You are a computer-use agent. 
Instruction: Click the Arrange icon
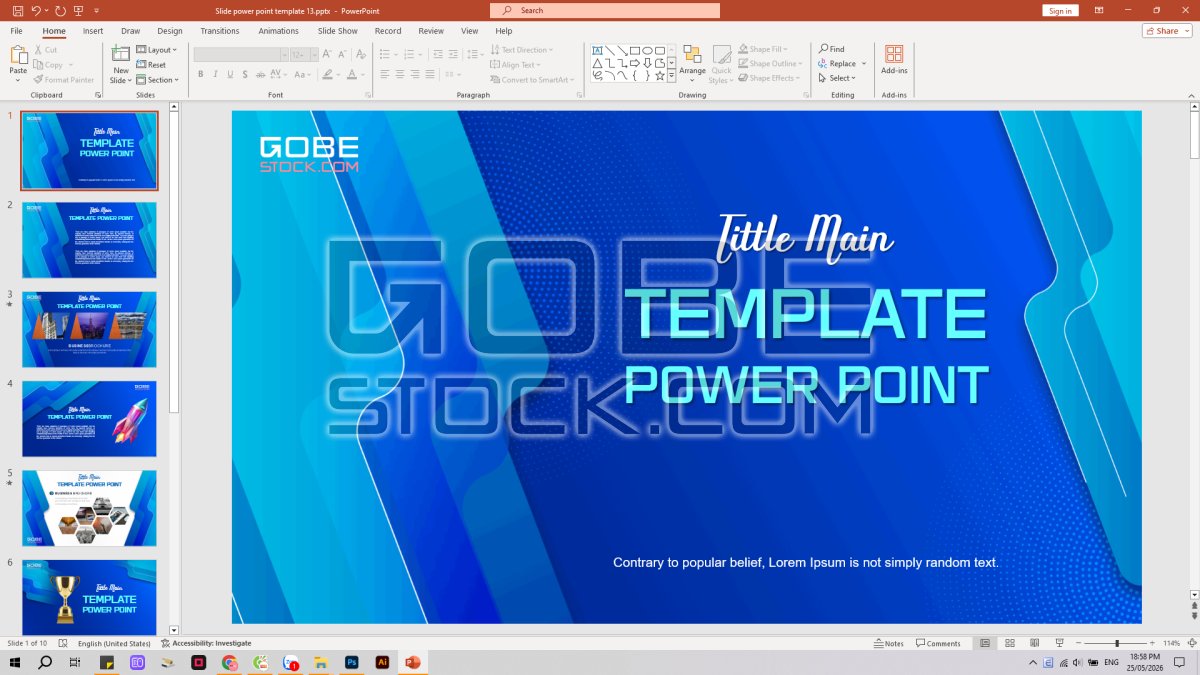coord(692,55)
